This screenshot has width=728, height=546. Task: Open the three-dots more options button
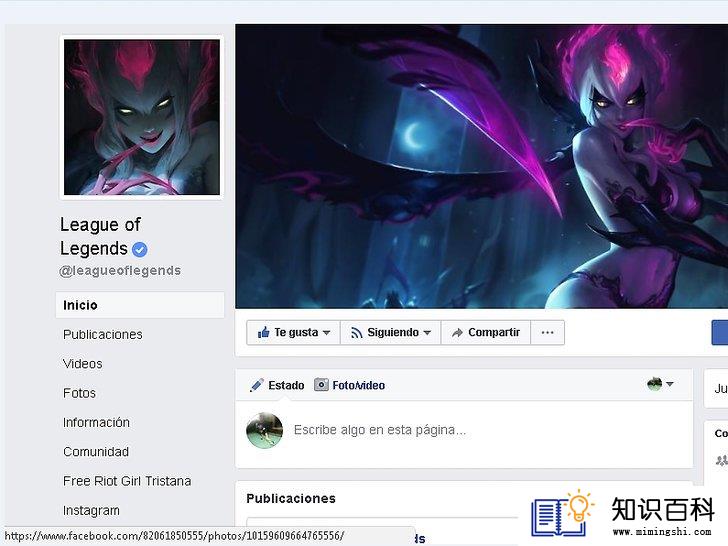[x=547, y=332]
